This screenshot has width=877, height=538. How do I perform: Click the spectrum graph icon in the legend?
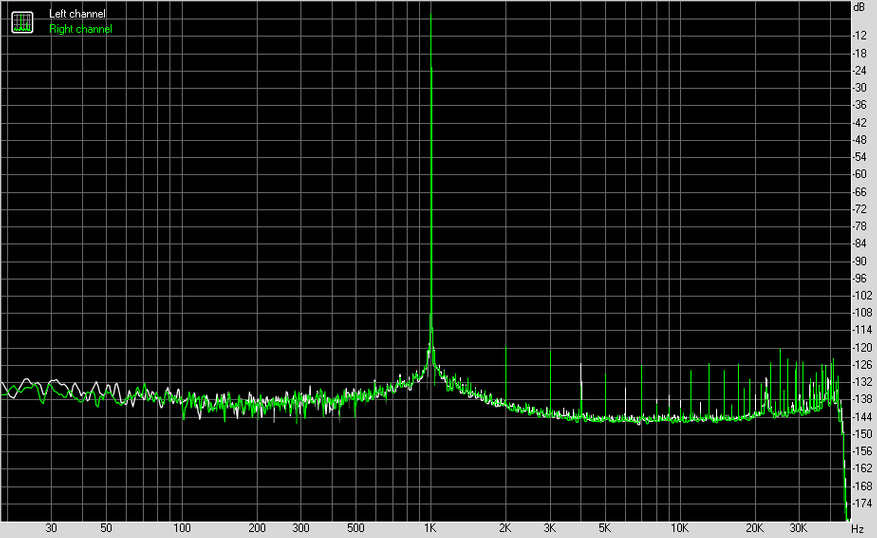tap(22, 22)
